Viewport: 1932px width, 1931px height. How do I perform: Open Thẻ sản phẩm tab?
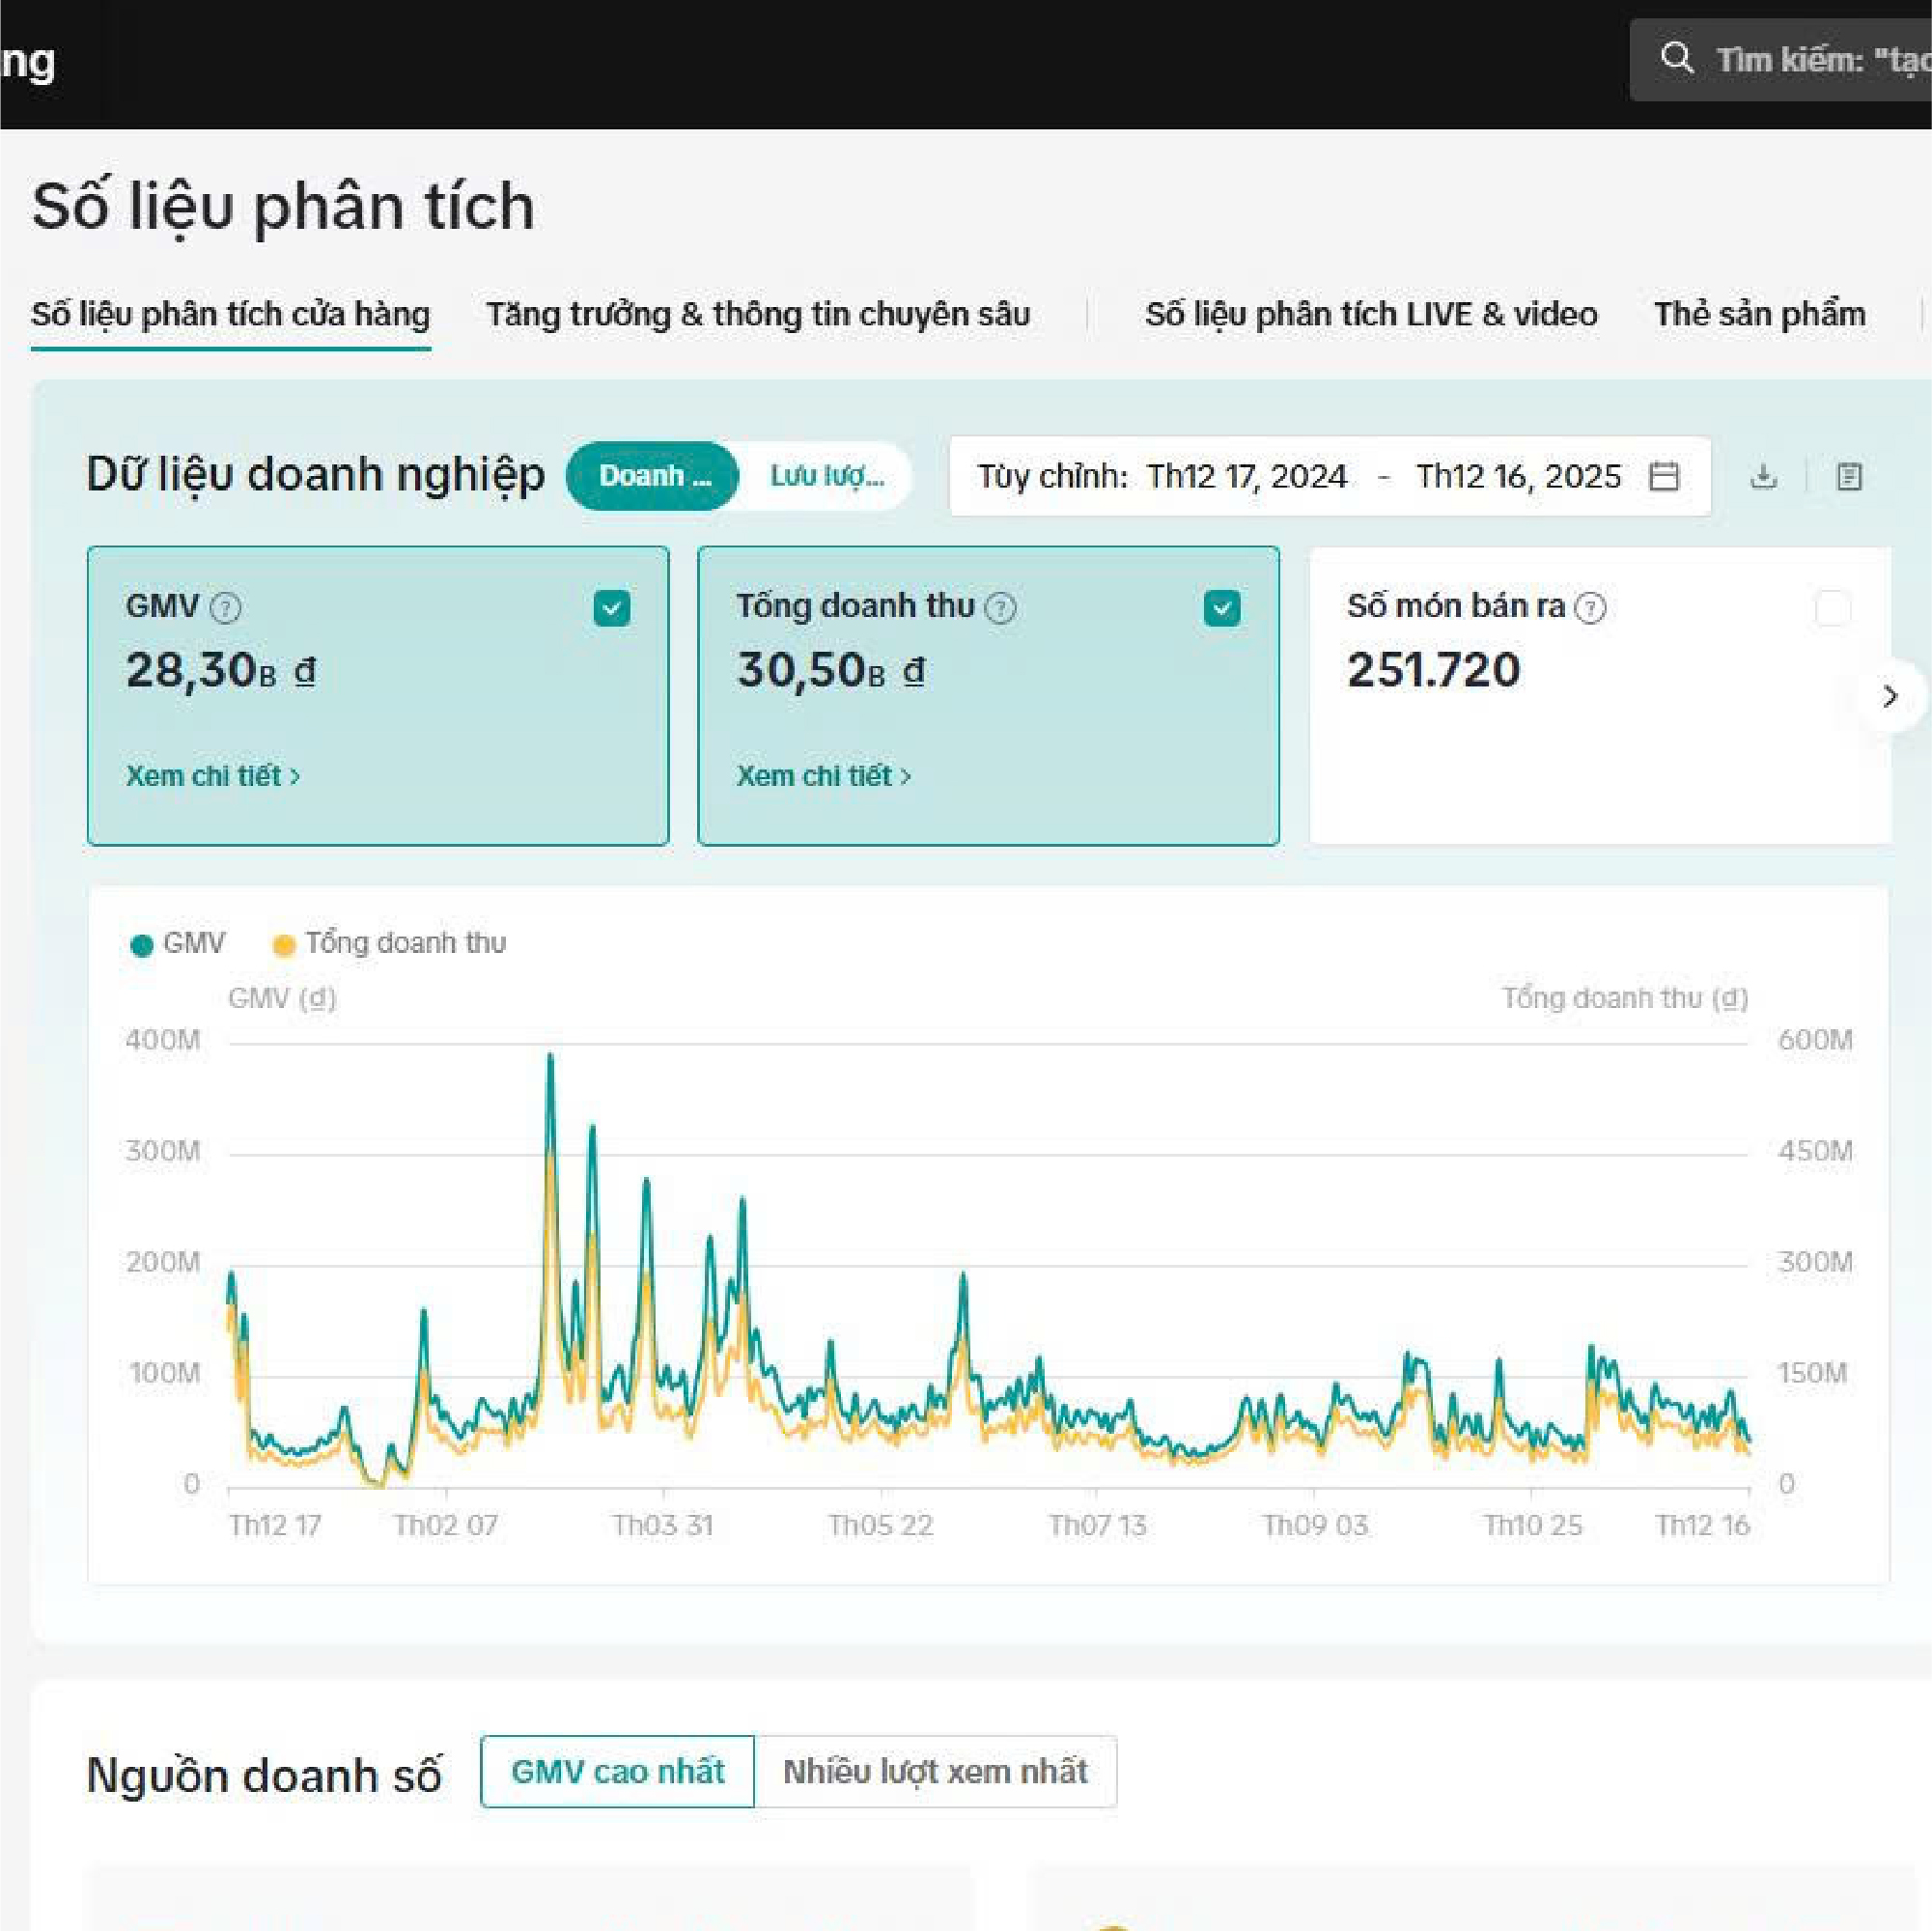[x=1759, y=314]
